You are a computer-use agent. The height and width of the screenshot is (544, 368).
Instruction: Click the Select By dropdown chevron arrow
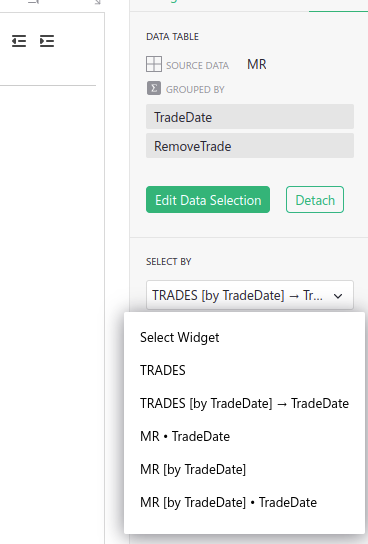click(x=338, y=296)
